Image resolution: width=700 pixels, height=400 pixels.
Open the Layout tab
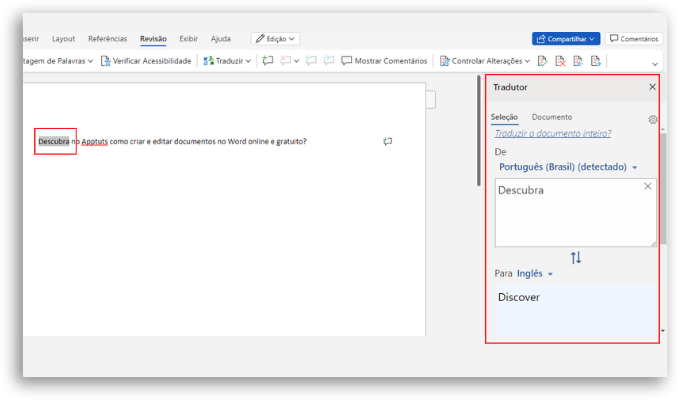click(63, 39)
